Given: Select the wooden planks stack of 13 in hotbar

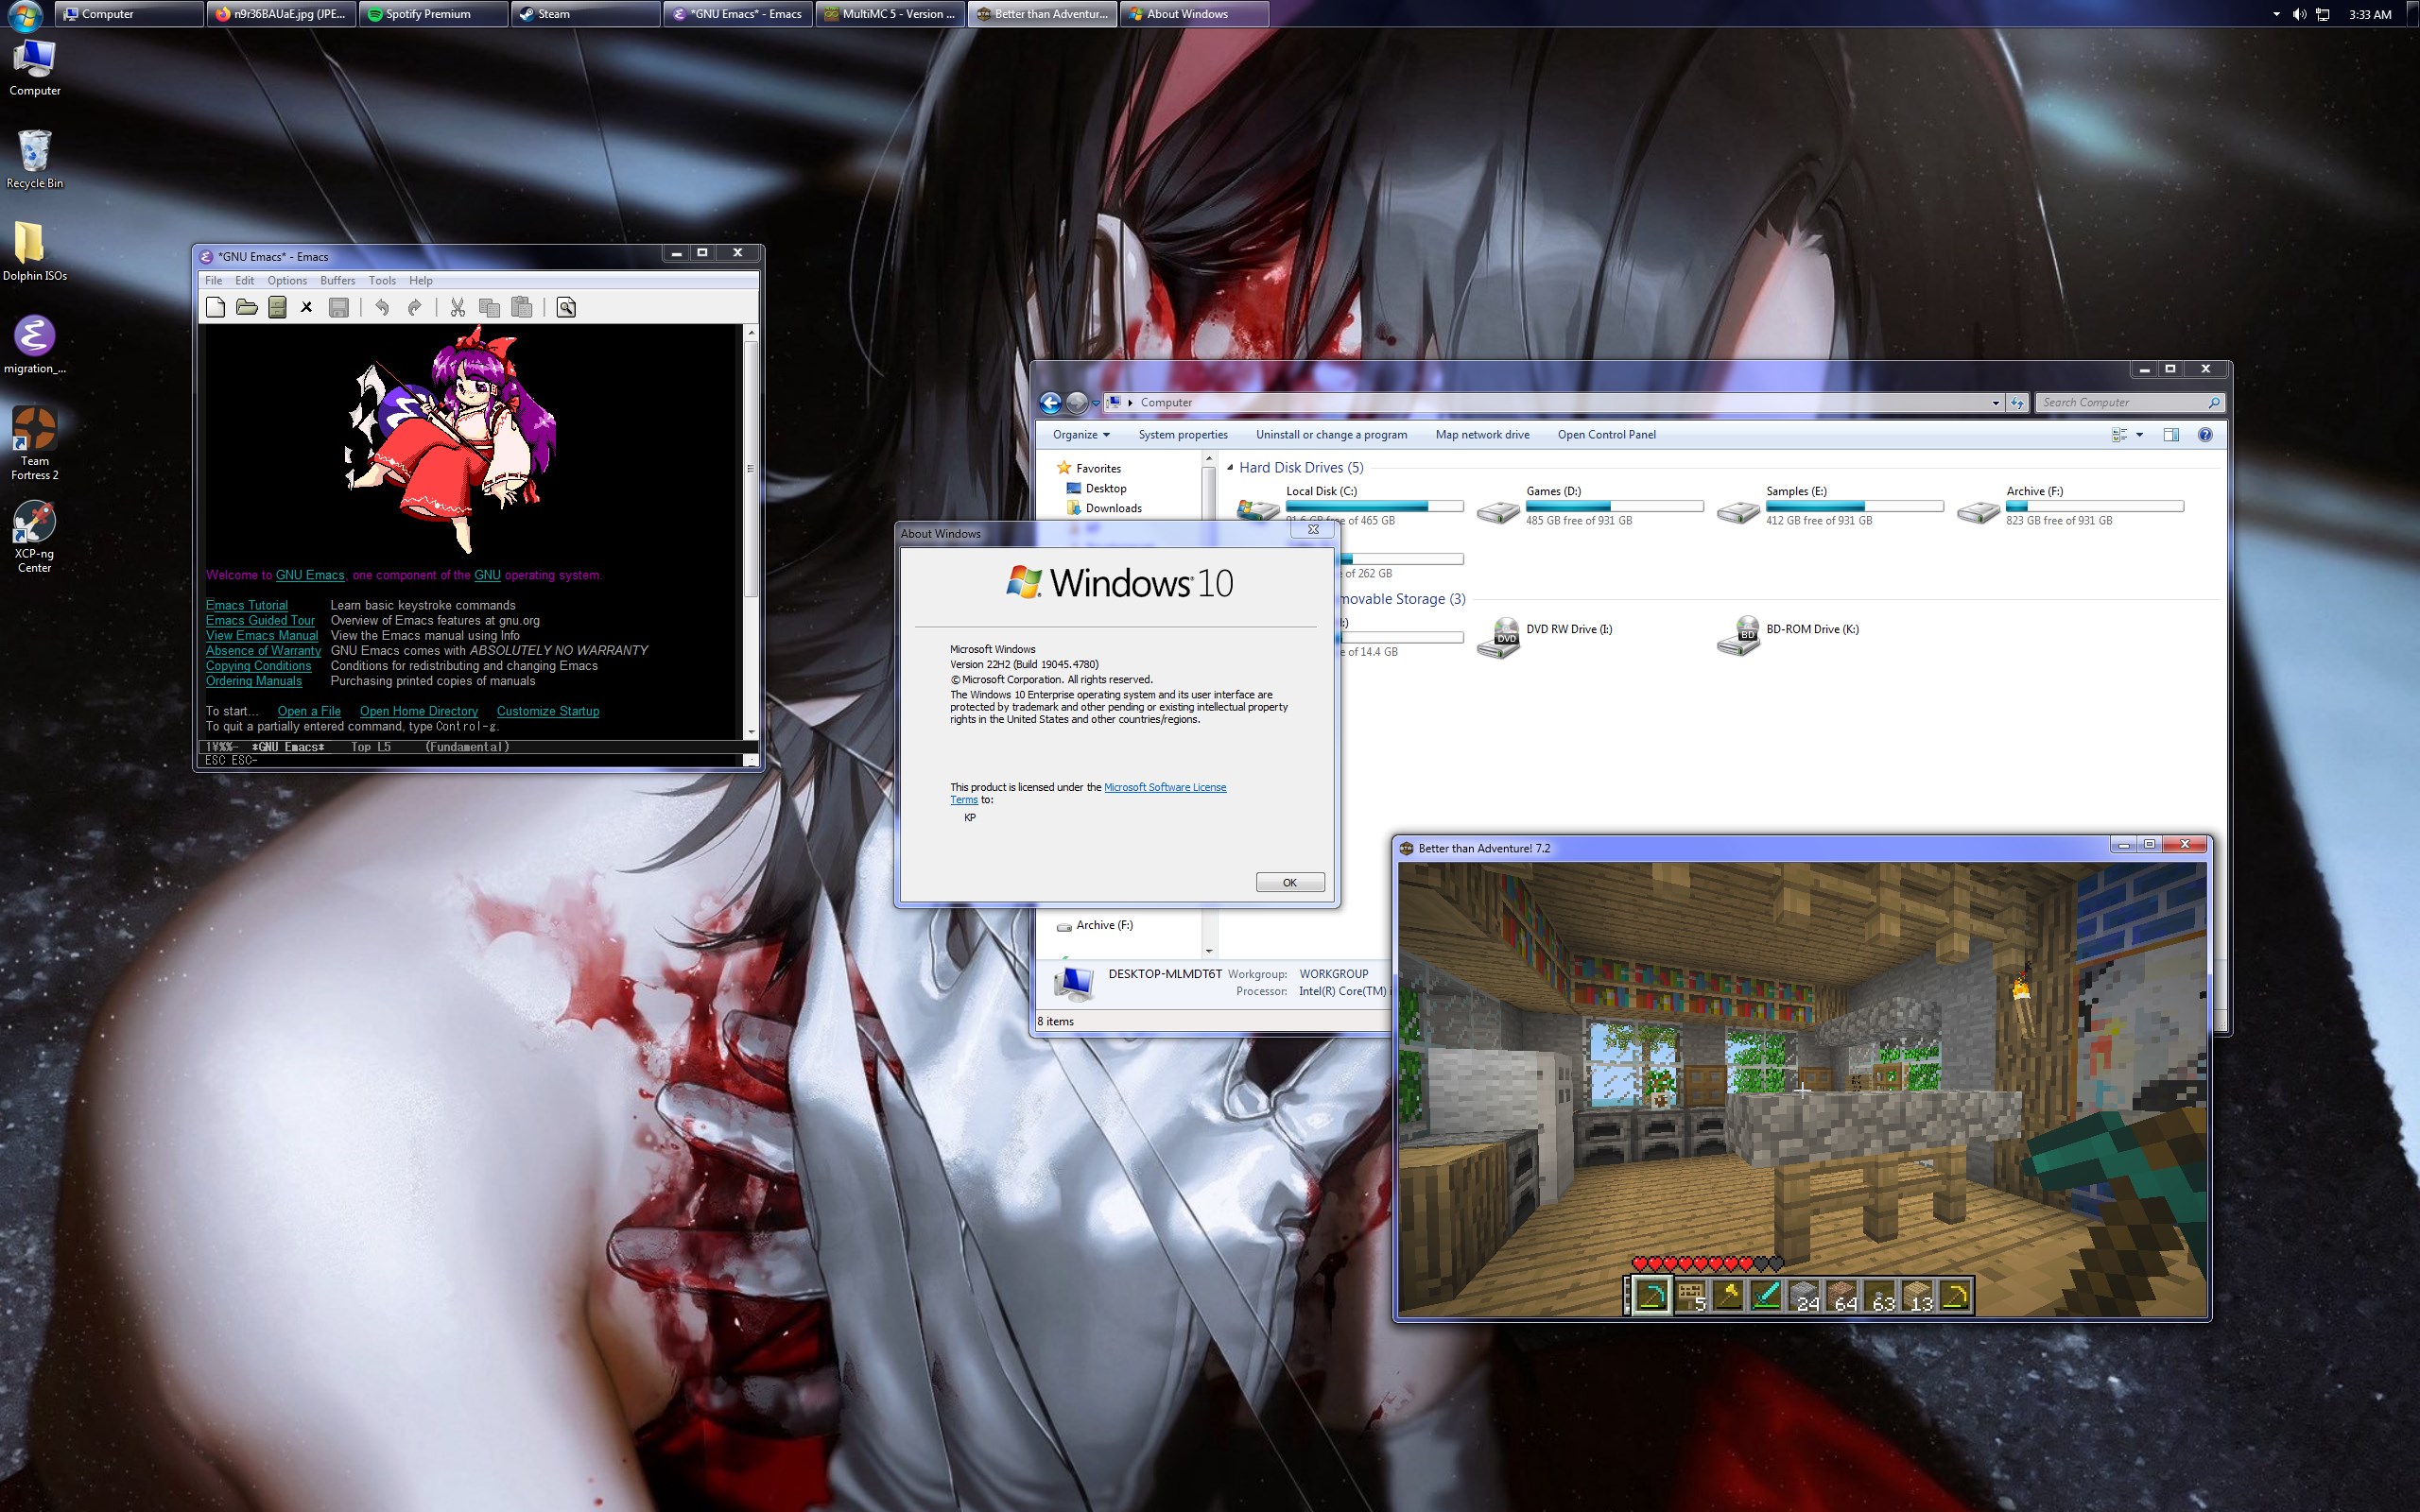Looking at the screenshot, I should pos(1918,1295).
